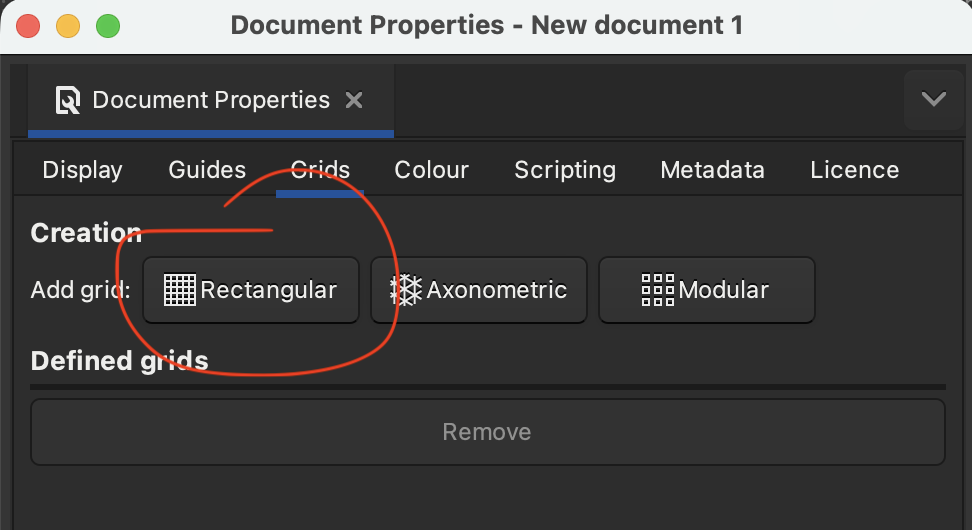Select the Grids tab
Image resolution: width=972 pixels, height=530 pixels.
point(320,170)
